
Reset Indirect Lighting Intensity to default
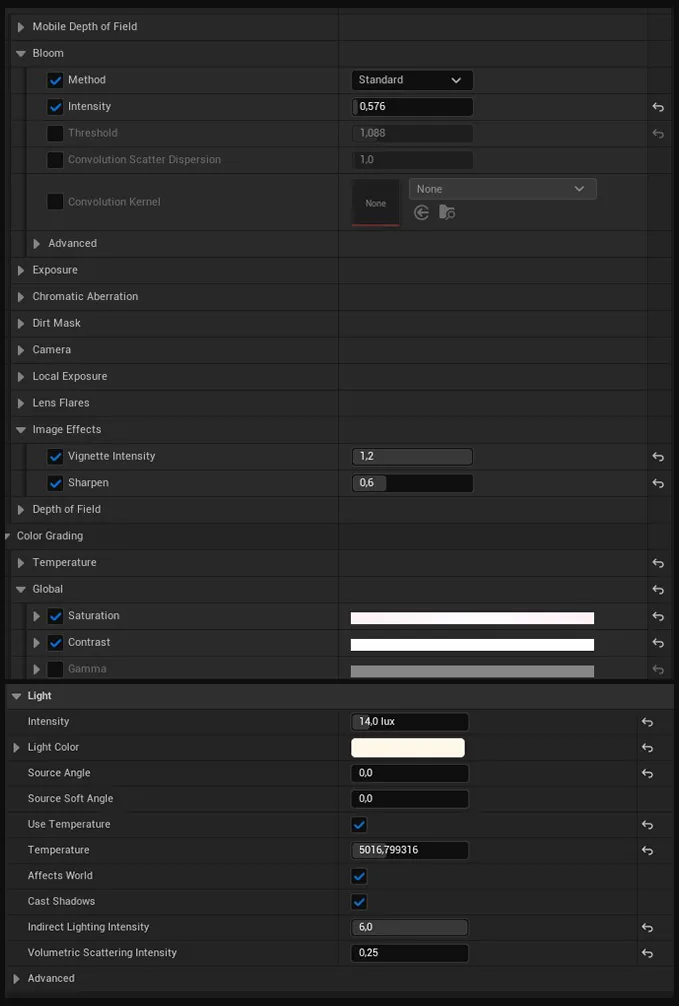tap(648, 928)
